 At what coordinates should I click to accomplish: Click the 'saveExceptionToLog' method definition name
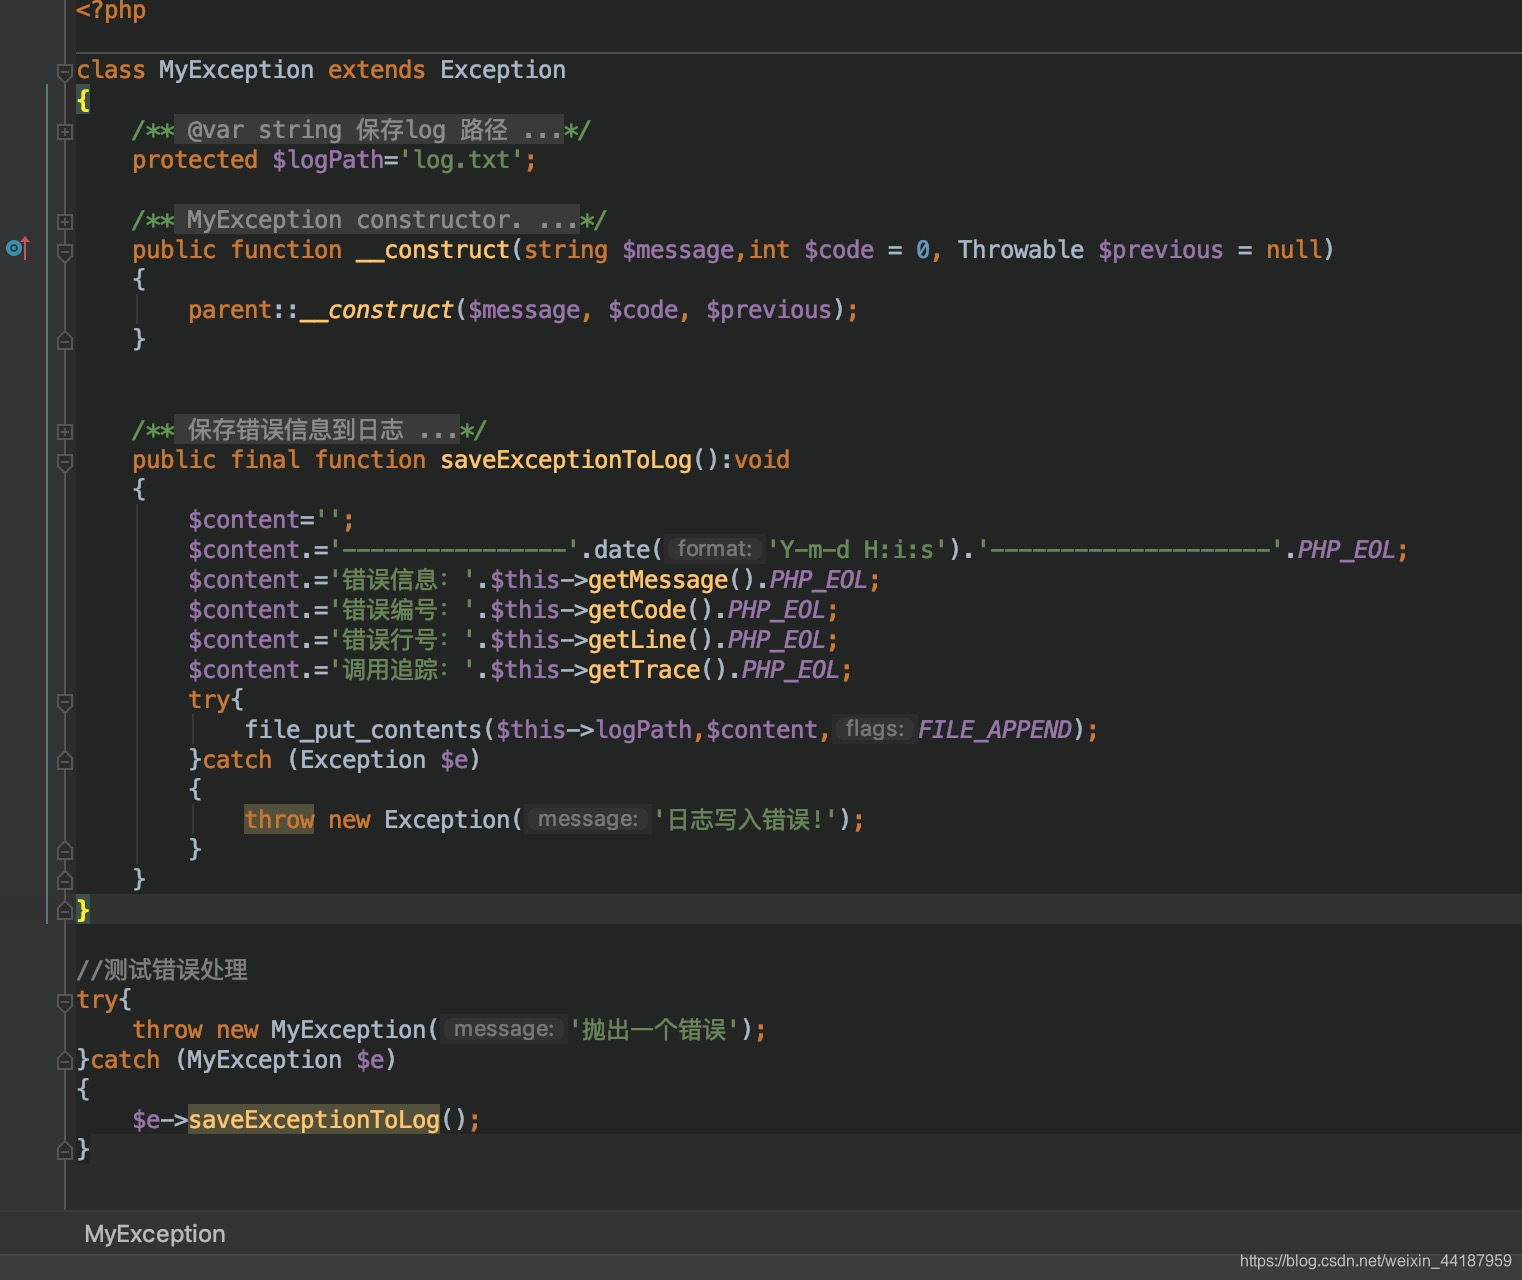pos(566,460)
